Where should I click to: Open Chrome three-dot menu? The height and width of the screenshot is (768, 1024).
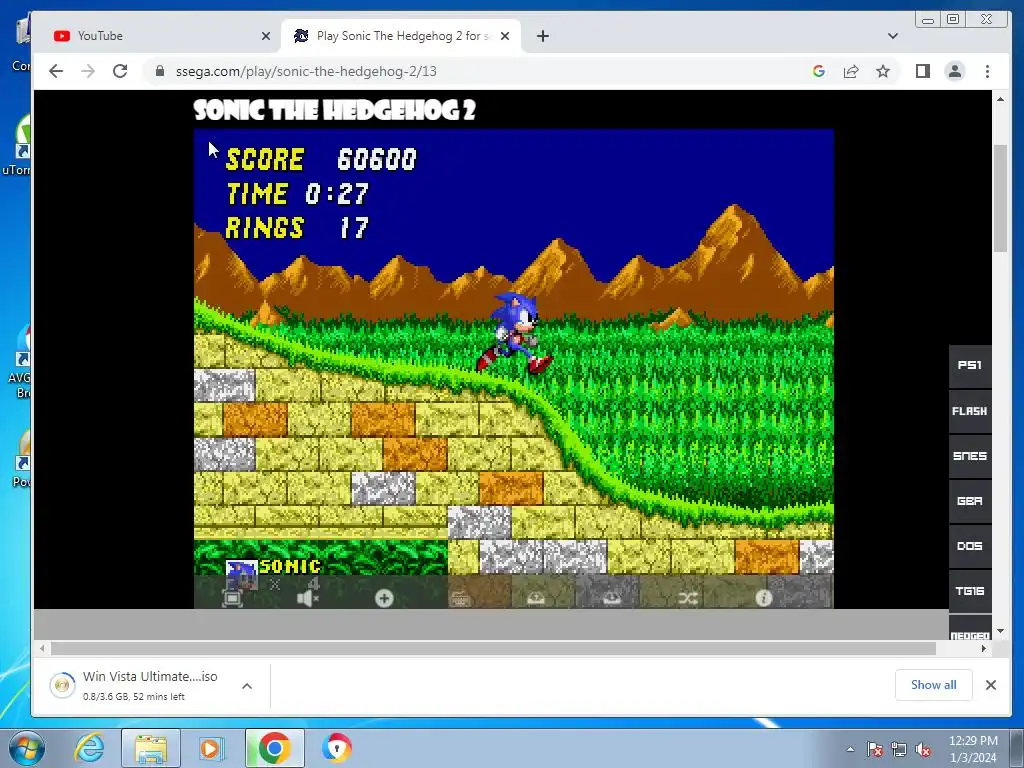coord(987,71)
